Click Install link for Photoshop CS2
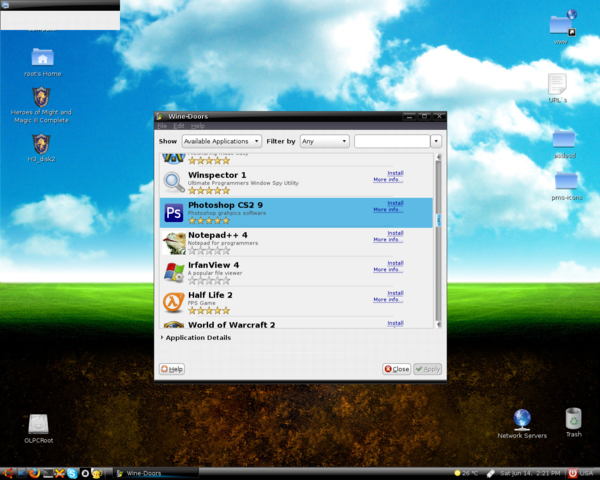 [x=395, y=203]
